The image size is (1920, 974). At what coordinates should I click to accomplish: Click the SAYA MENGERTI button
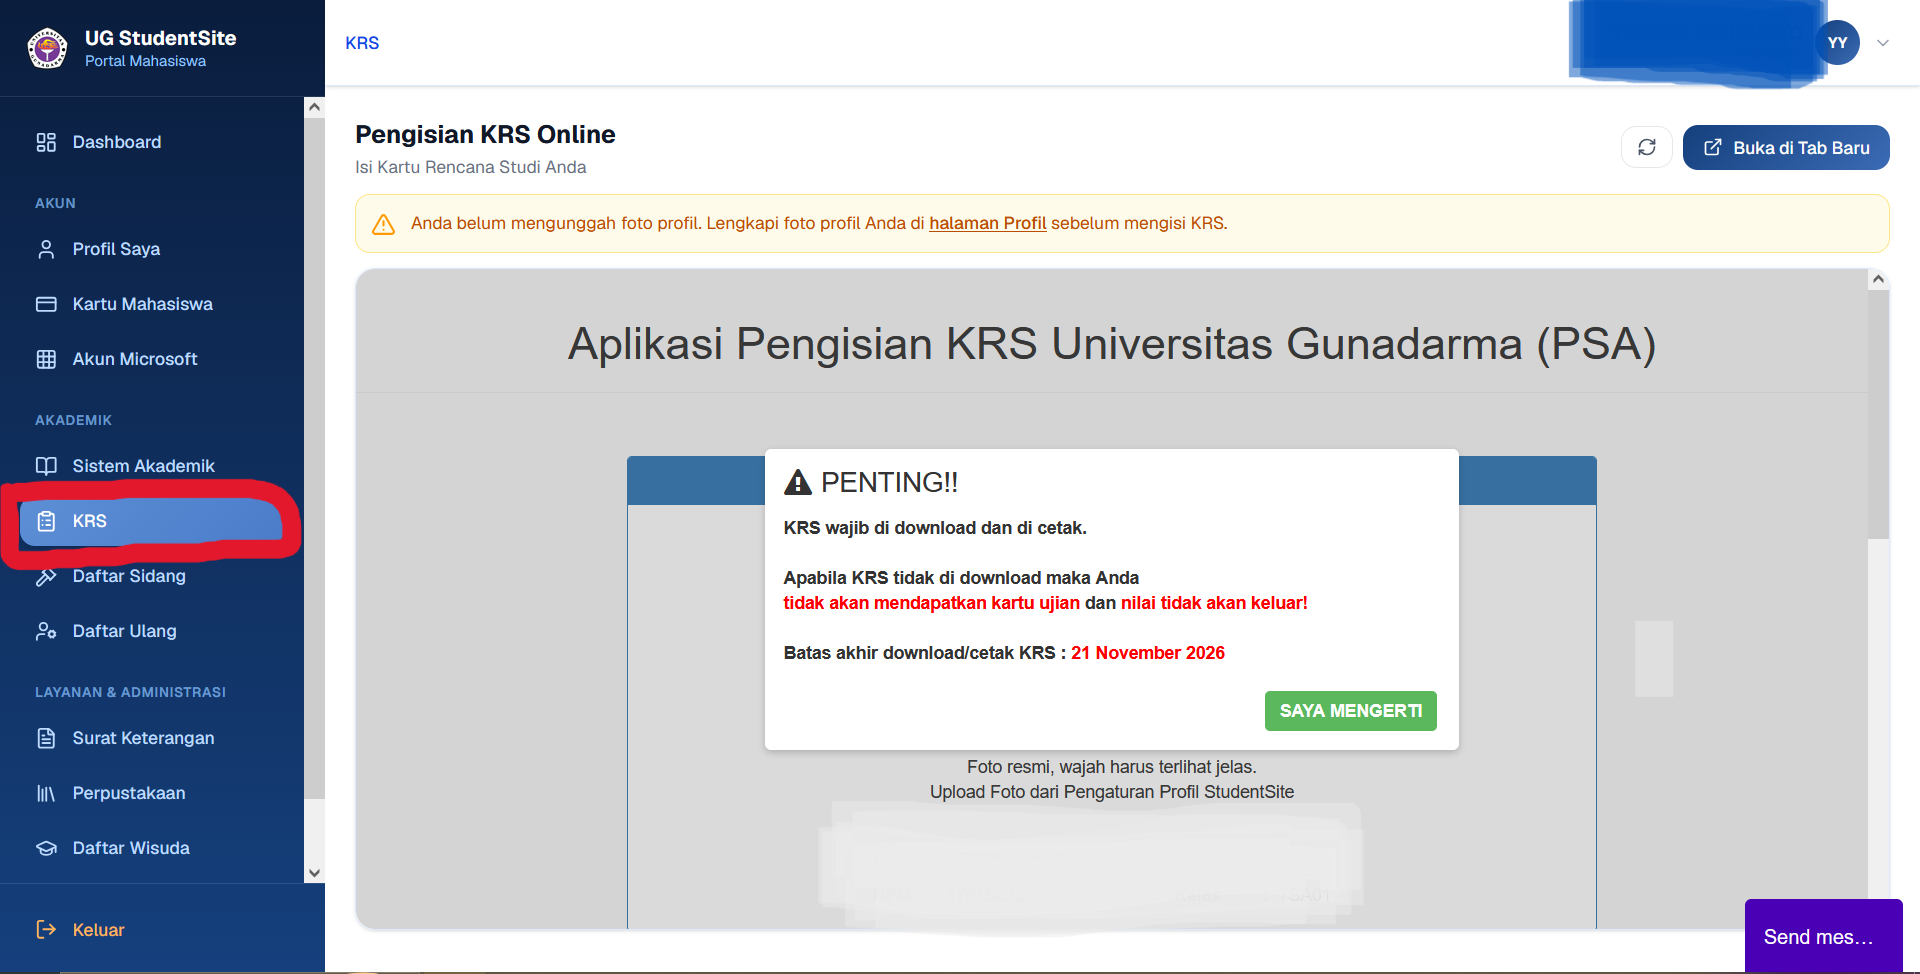click(1350, 711)
